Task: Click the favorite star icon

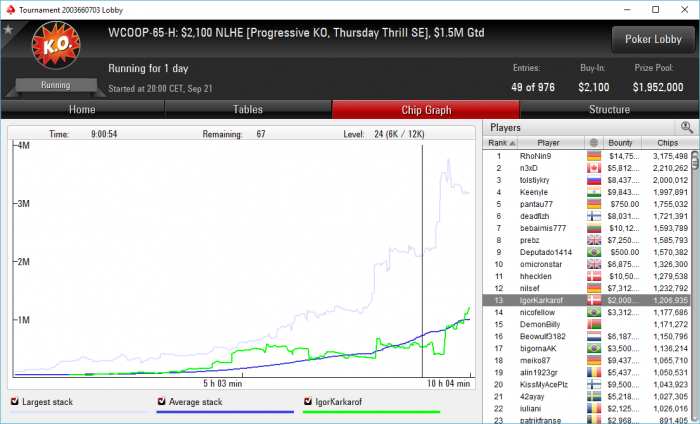Action: 8,29
